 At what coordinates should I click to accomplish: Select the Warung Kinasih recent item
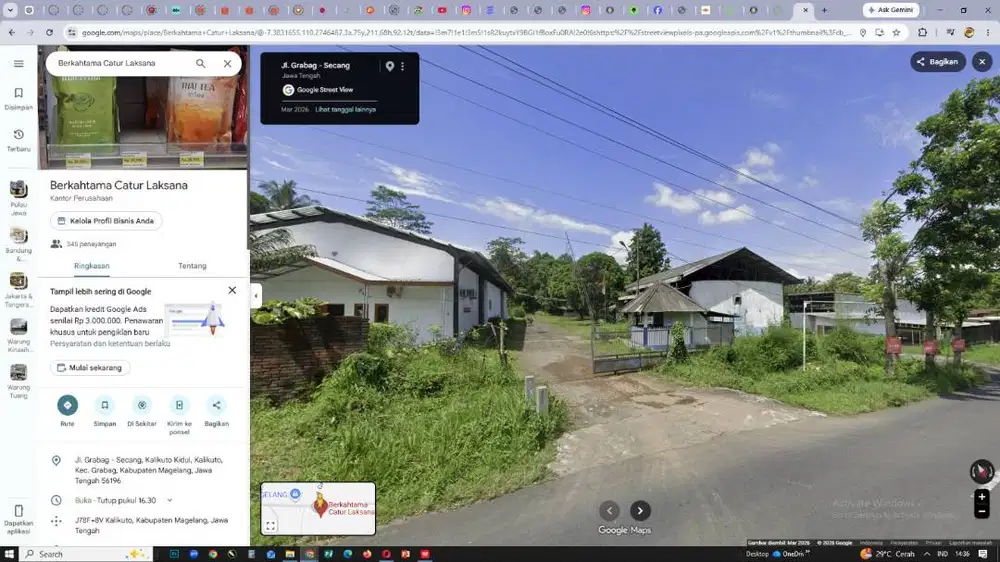click(x=18, y=336)
